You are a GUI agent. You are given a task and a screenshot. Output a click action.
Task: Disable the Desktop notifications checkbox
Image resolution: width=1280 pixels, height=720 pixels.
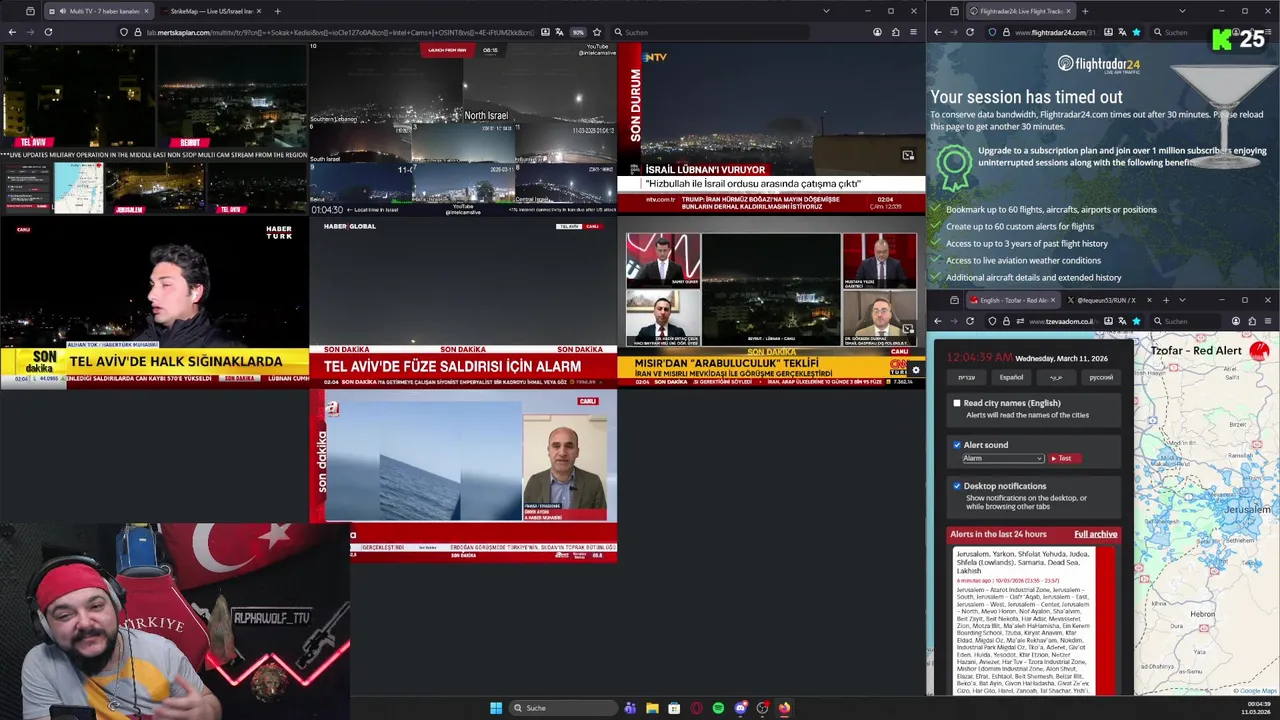(x=957, y=486)
